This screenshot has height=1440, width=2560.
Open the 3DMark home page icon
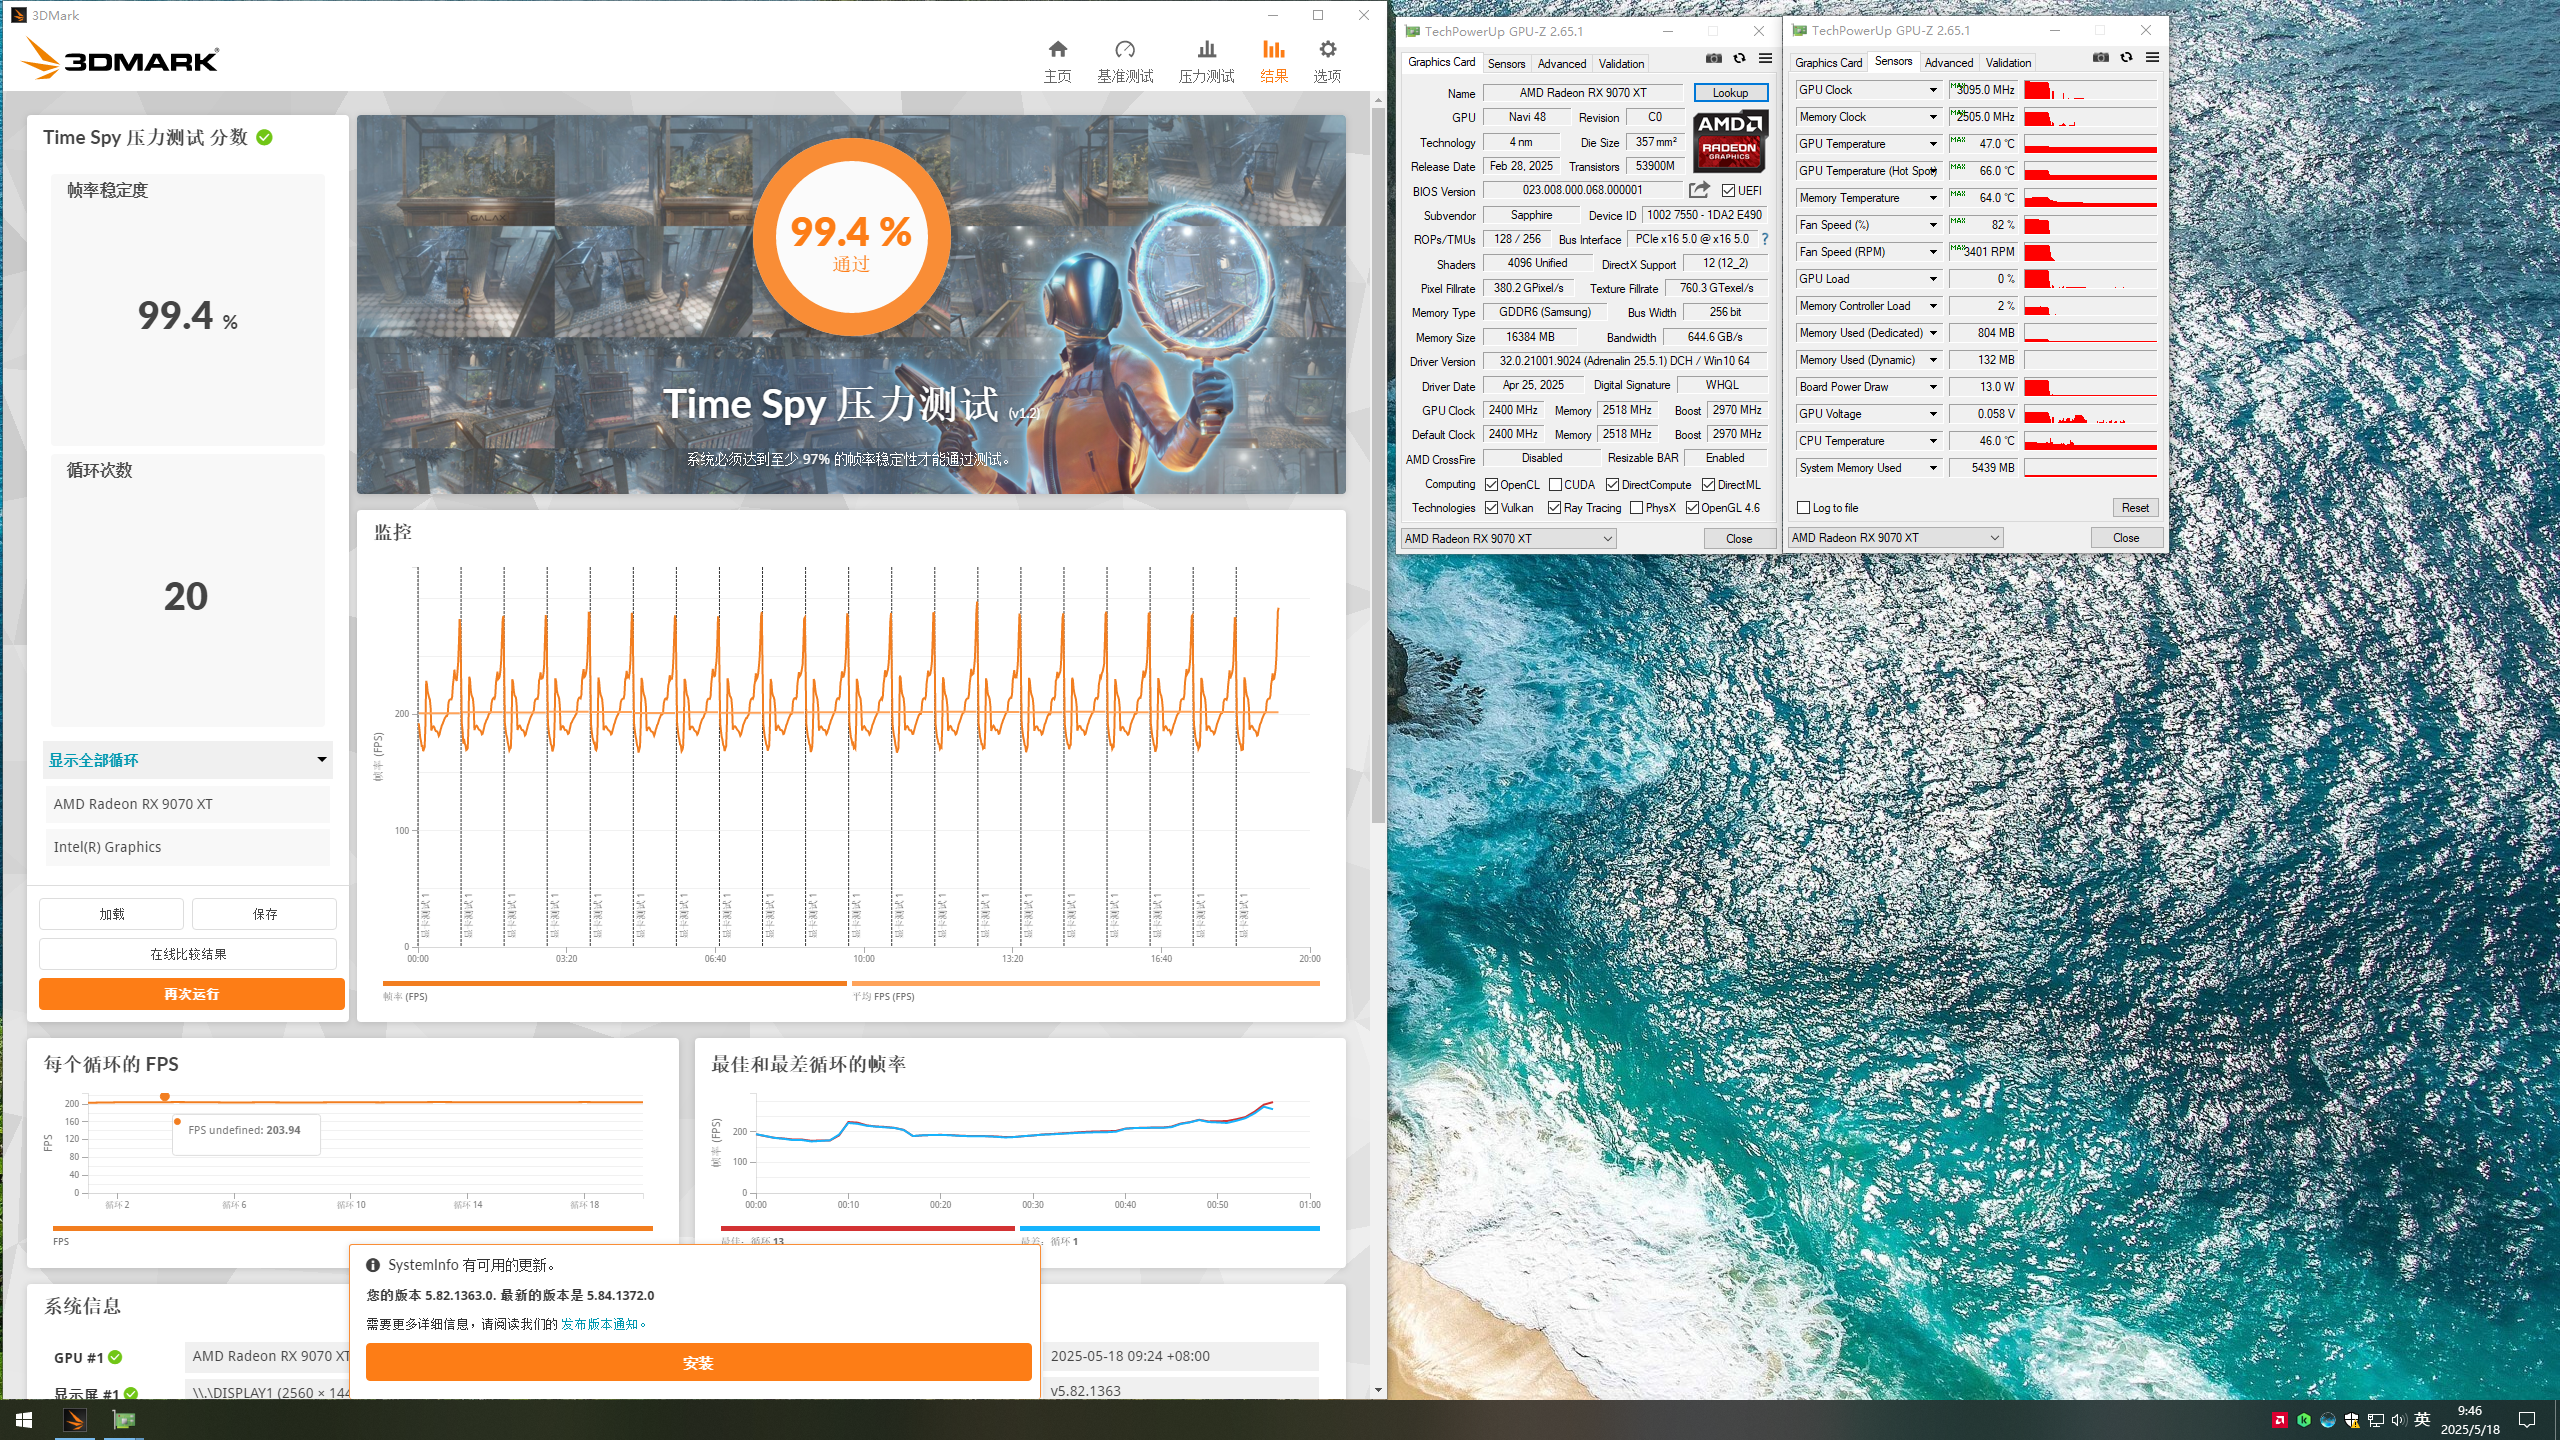(x=1057, y=50)
